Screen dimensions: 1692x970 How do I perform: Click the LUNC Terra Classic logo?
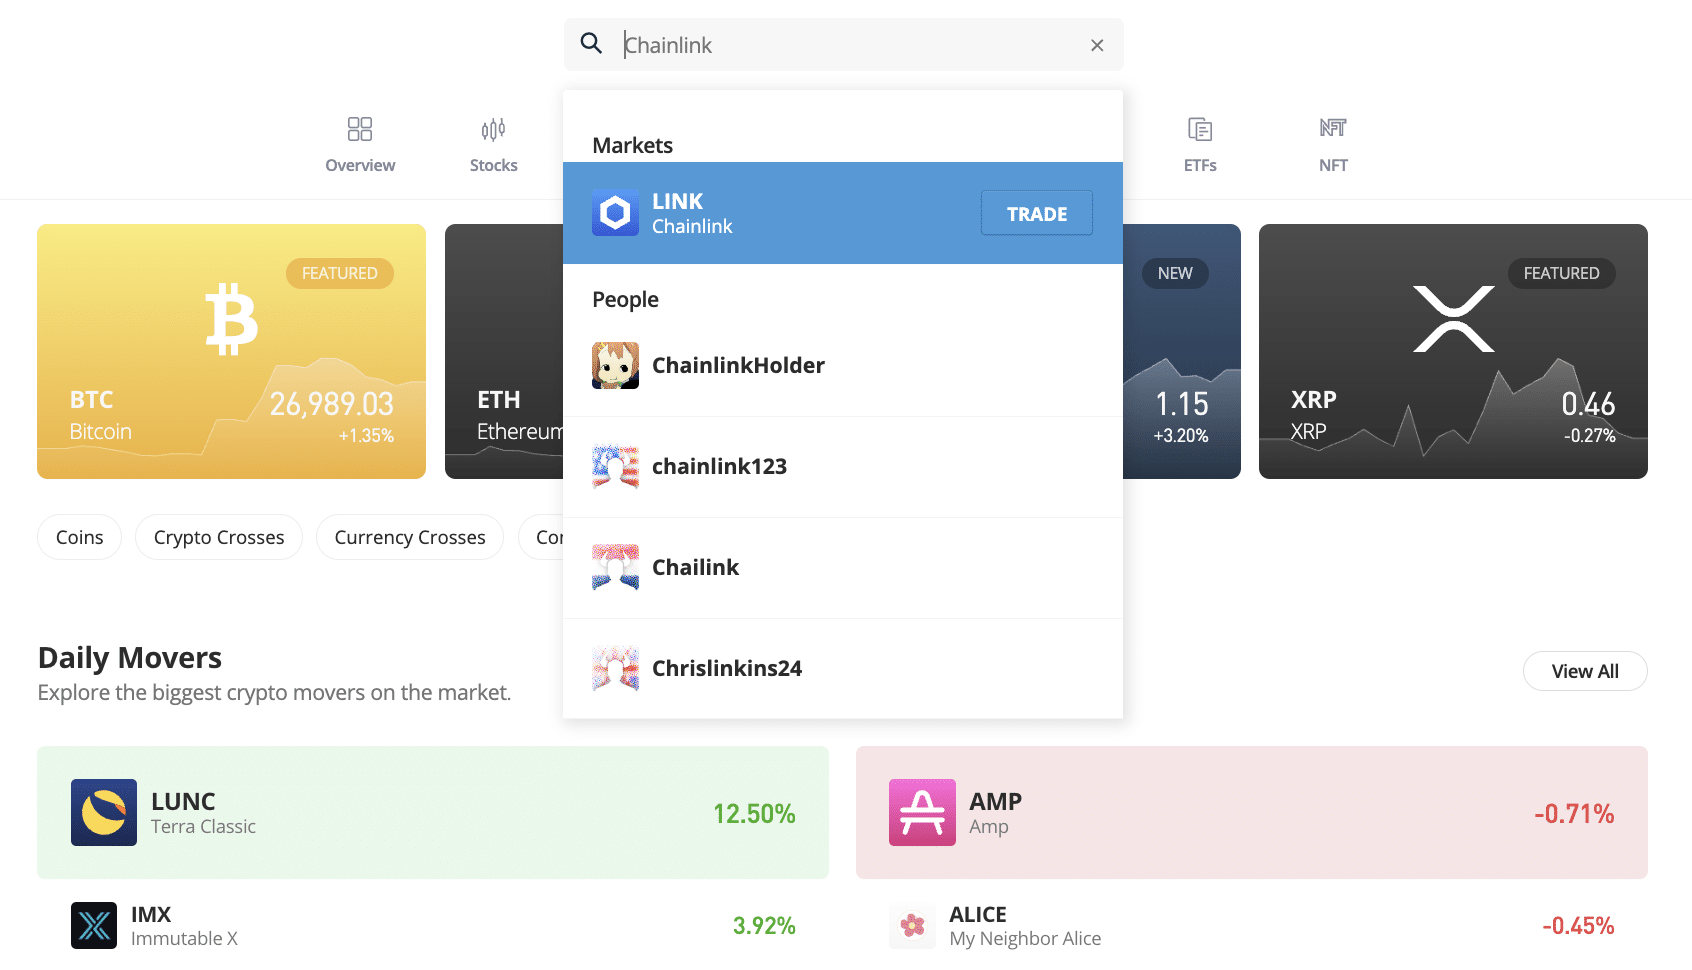[x=104, y=812]
